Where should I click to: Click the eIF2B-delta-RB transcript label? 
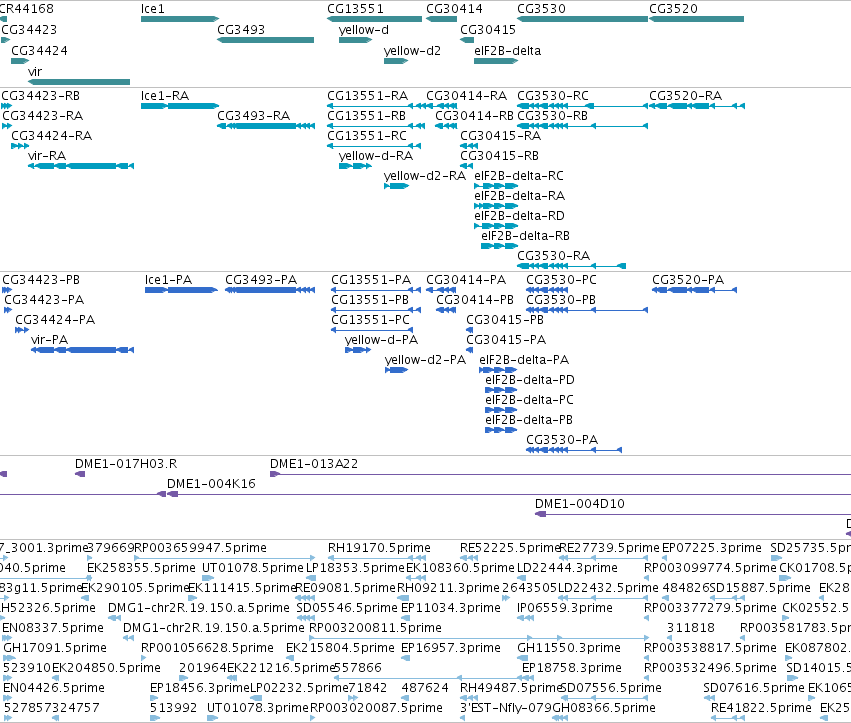(x=525, y=236)
